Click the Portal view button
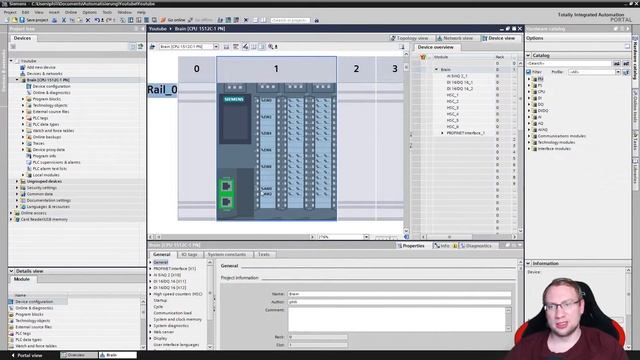Screen dimensions: 640x360 27,355
